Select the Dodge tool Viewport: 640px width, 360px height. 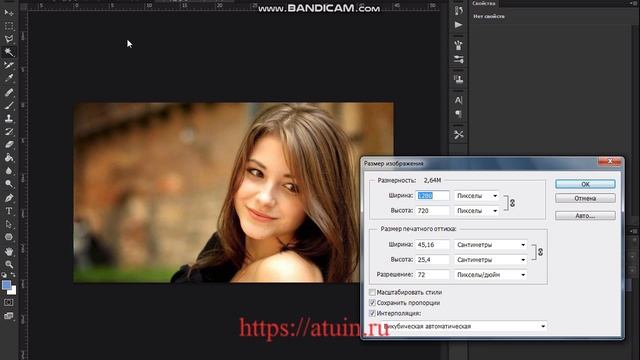(x=9, y=184)
